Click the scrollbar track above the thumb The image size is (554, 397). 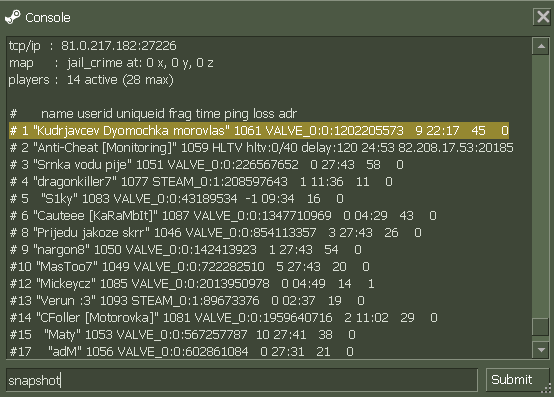pos(541,186)
